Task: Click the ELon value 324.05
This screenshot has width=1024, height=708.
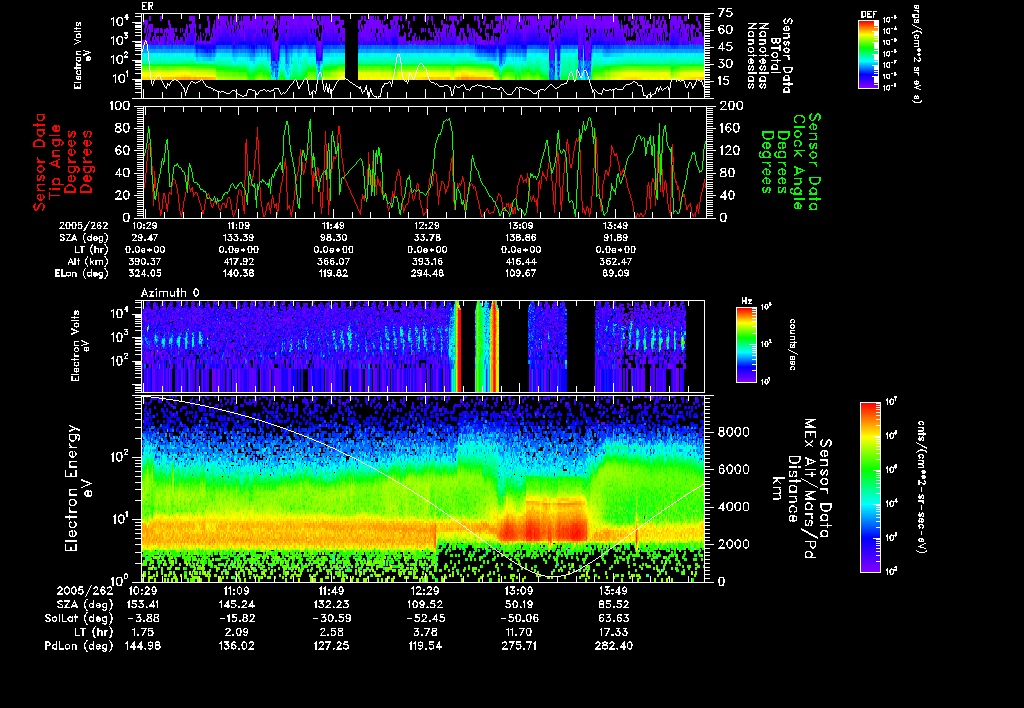Action: pyautogui.click(x=146, y=274)
